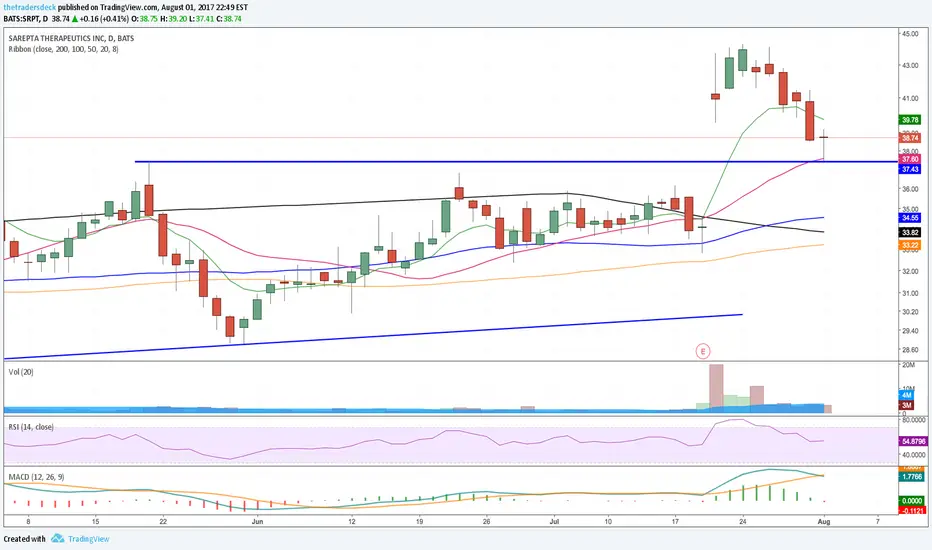Click the TradingView cloud logo icon
Image resolution: width=932 pixels, height=550 pixels.
tap(57, 539)
